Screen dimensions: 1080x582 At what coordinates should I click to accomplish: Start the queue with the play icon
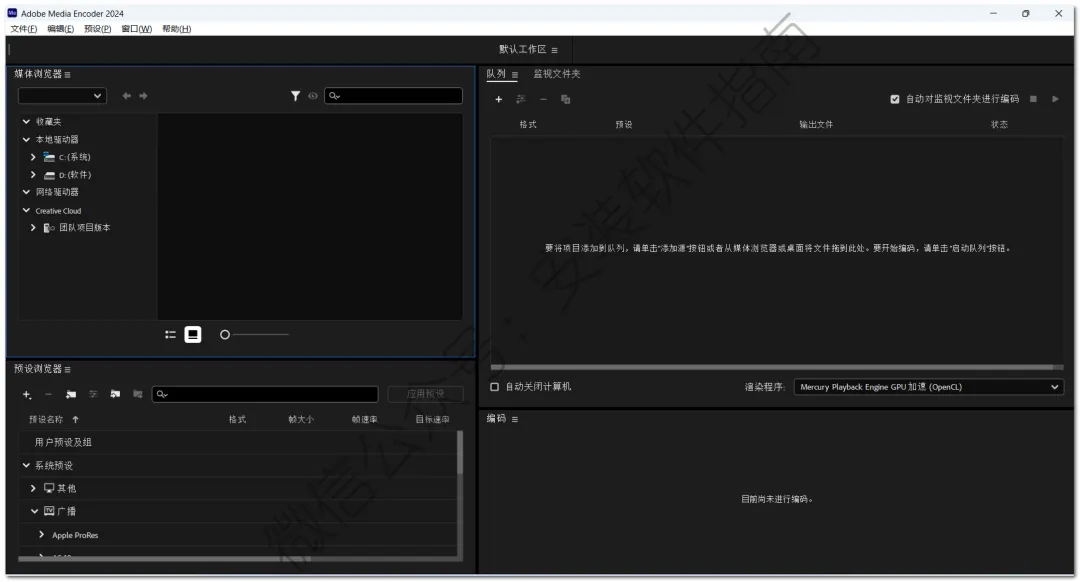click(1055, 99)
